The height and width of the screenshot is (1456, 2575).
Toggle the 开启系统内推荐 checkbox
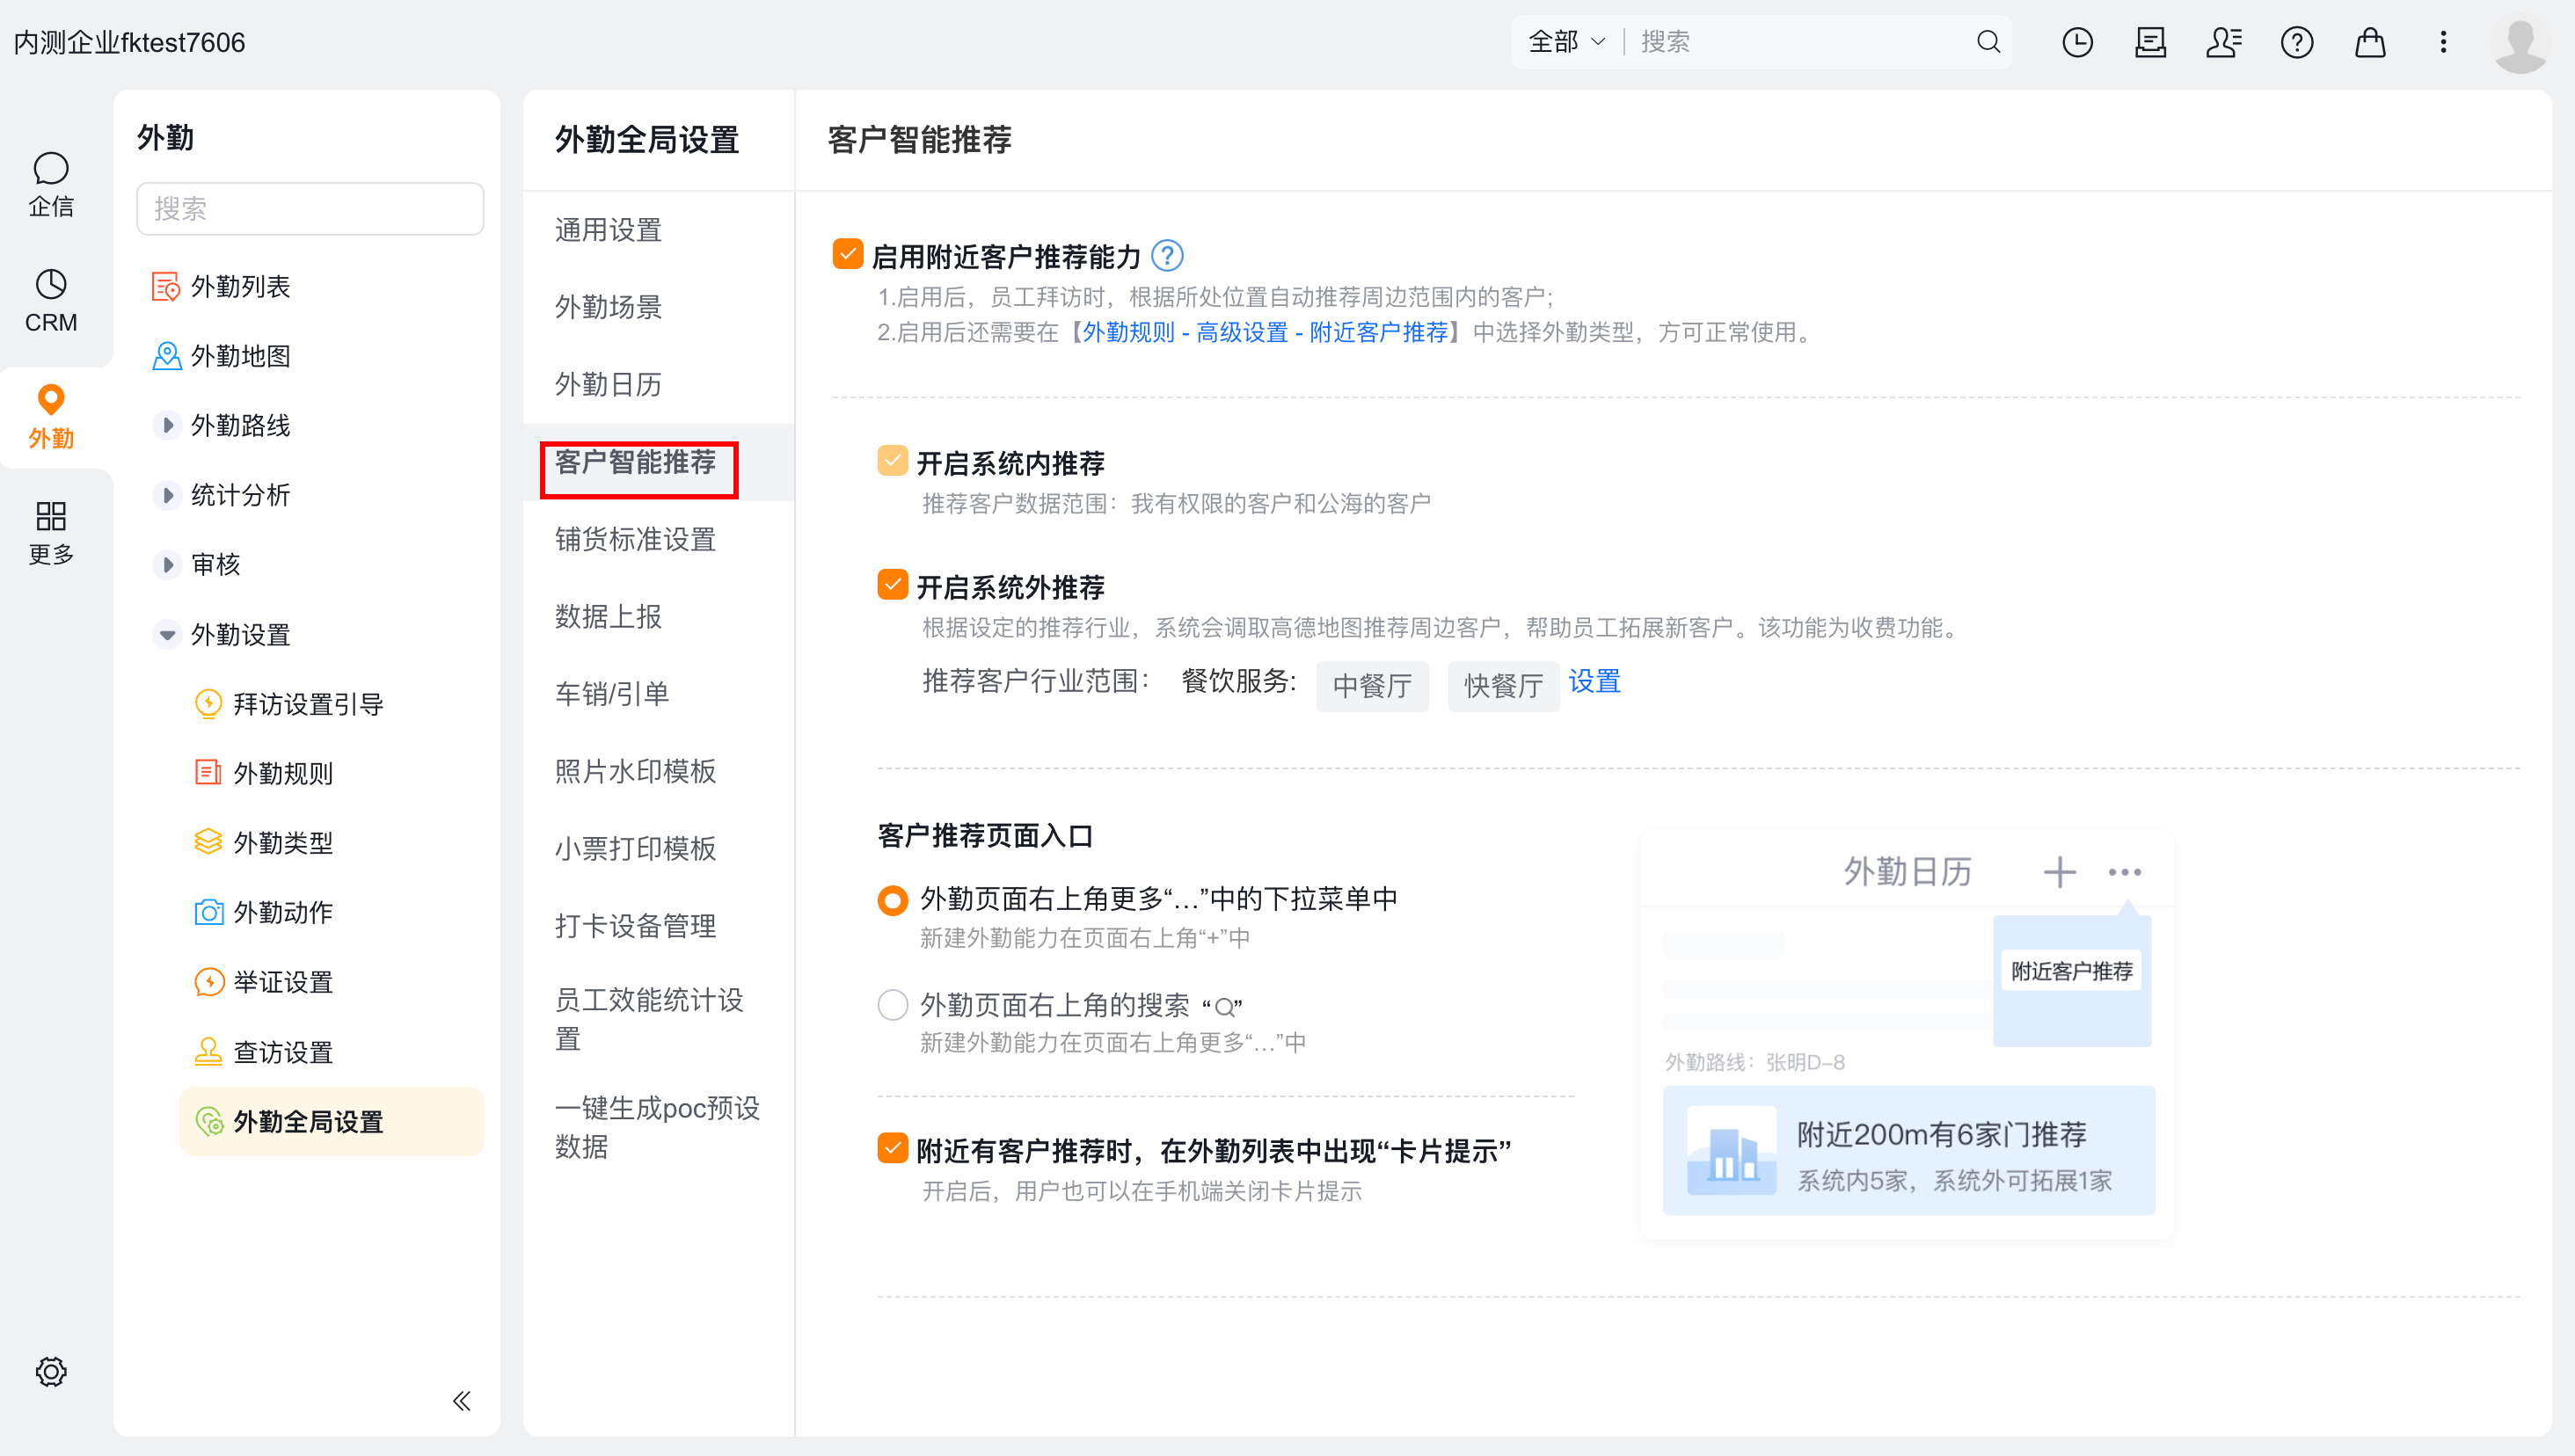pos(892,461)
